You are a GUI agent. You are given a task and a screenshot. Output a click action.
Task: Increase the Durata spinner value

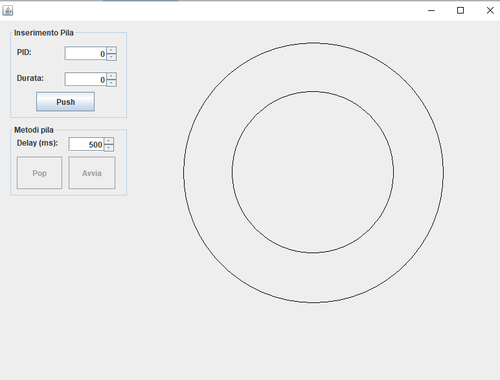[111, 76]
